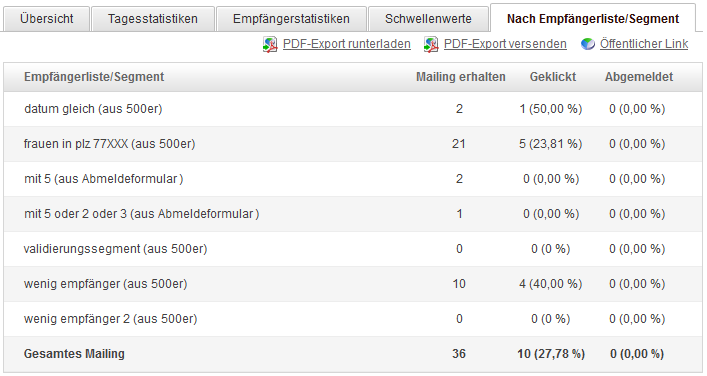Select the 'validierungssegment (aus 500er)' row
The image size is (707, 376).
[x=353, y=249]
